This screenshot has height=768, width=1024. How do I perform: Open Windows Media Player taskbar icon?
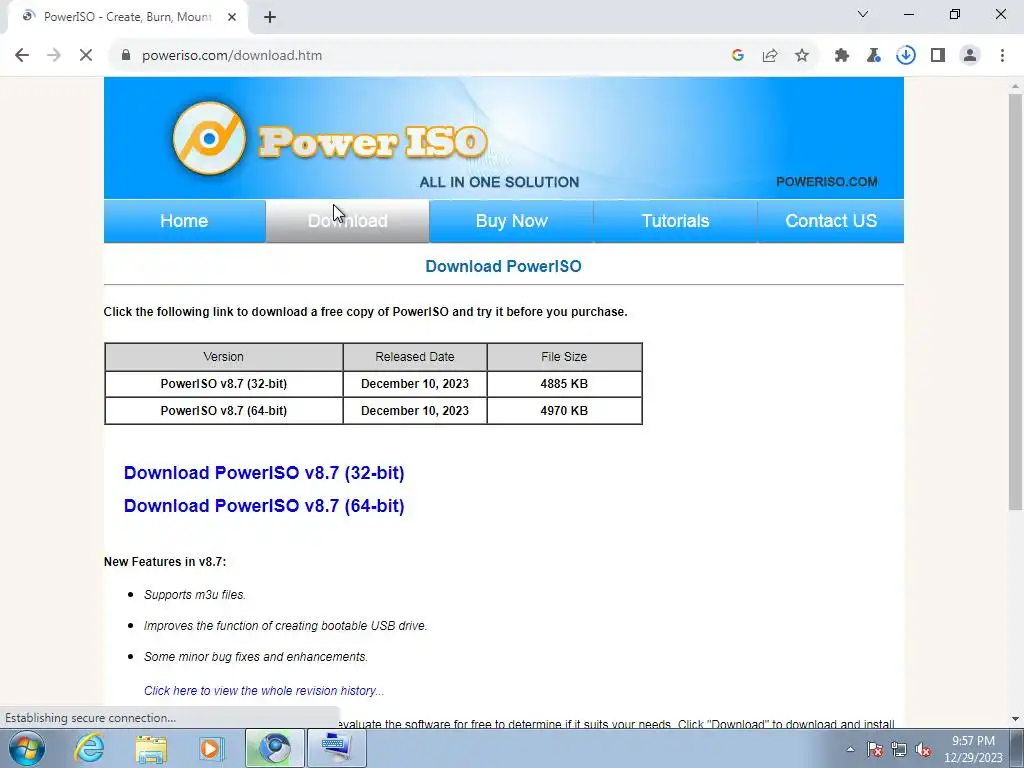[x=212, y=748]
